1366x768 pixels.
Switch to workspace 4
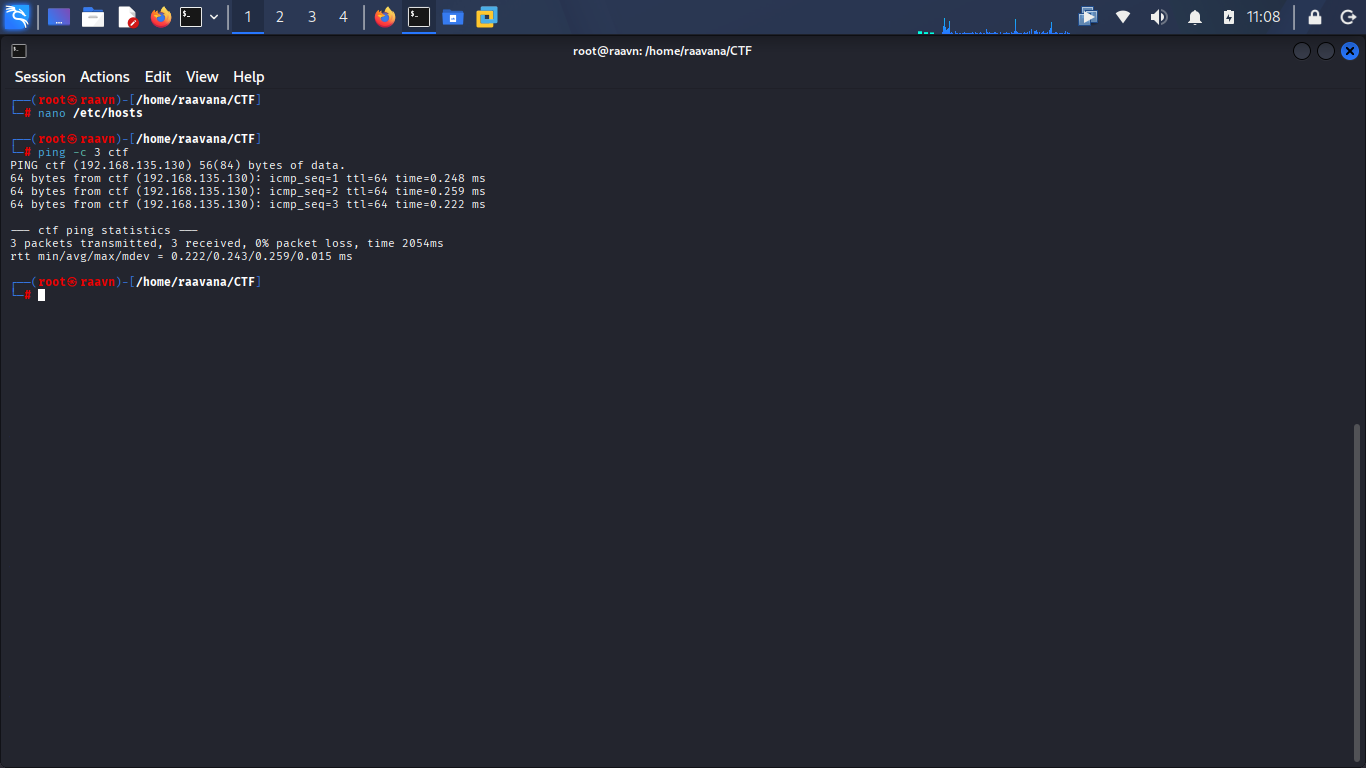[344, 17]
